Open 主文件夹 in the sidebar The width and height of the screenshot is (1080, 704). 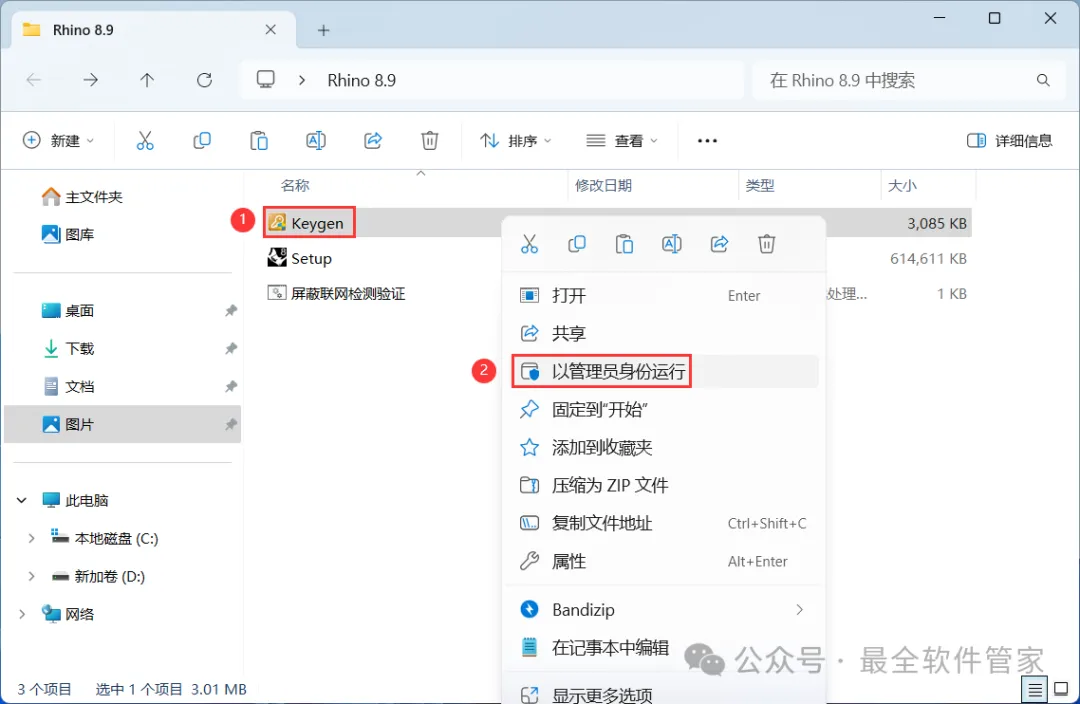click(x=83, y=197)
